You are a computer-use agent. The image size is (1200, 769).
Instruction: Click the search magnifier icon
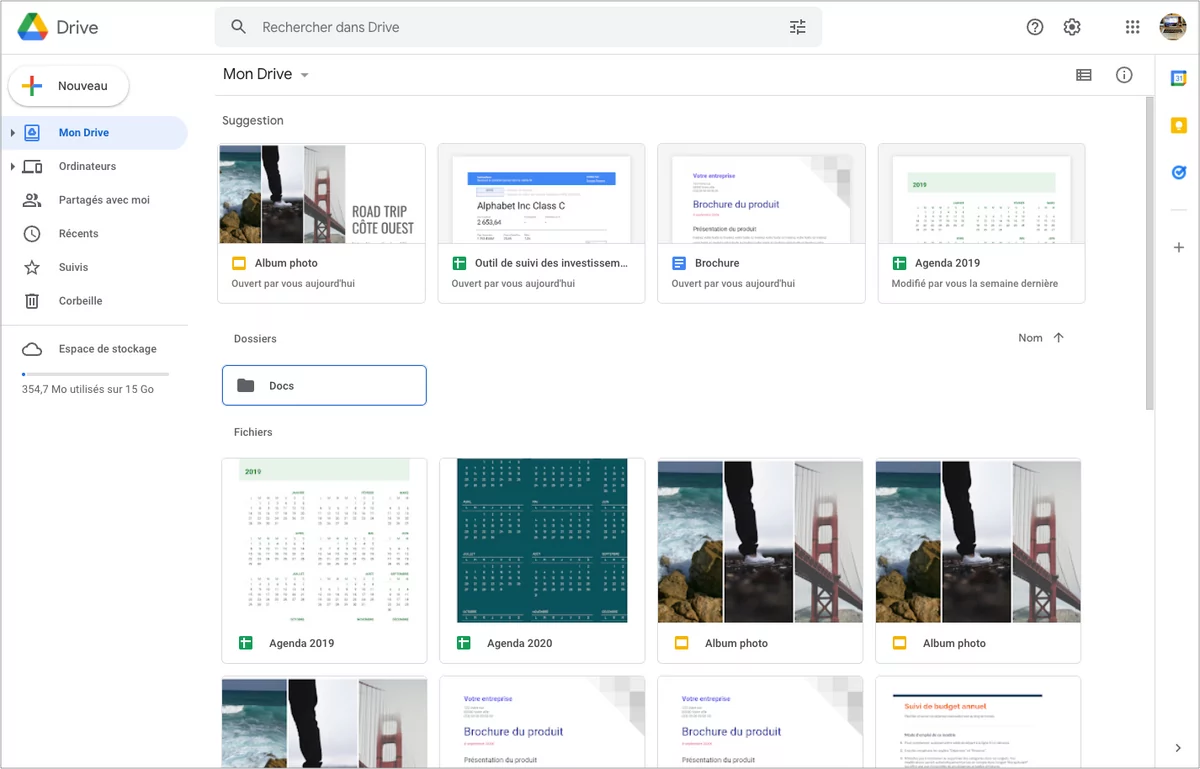click(238, 27)
